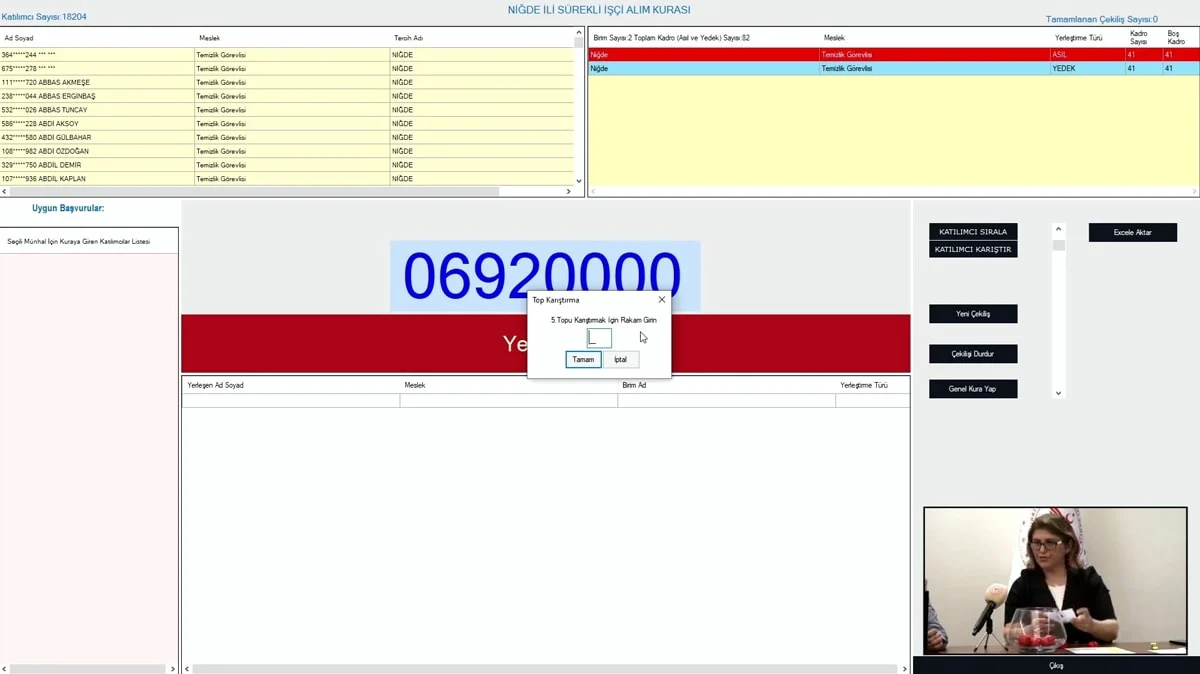
Task: Click the webcam video thumbnail
Action: click(1054, 580)
